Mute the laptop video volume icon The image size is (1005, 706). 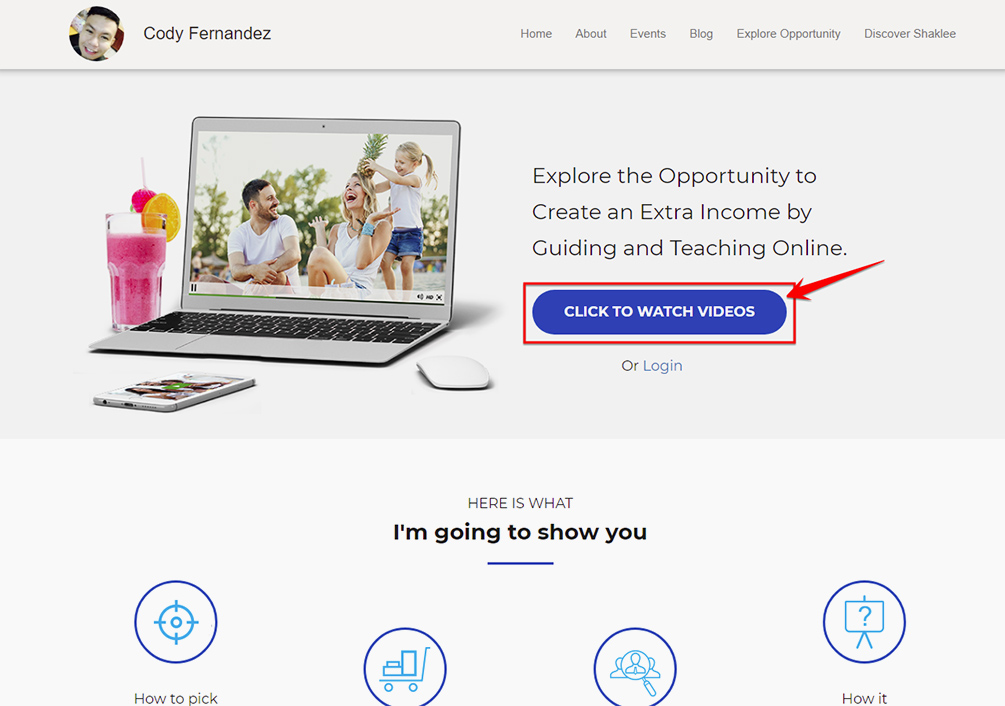420,297
